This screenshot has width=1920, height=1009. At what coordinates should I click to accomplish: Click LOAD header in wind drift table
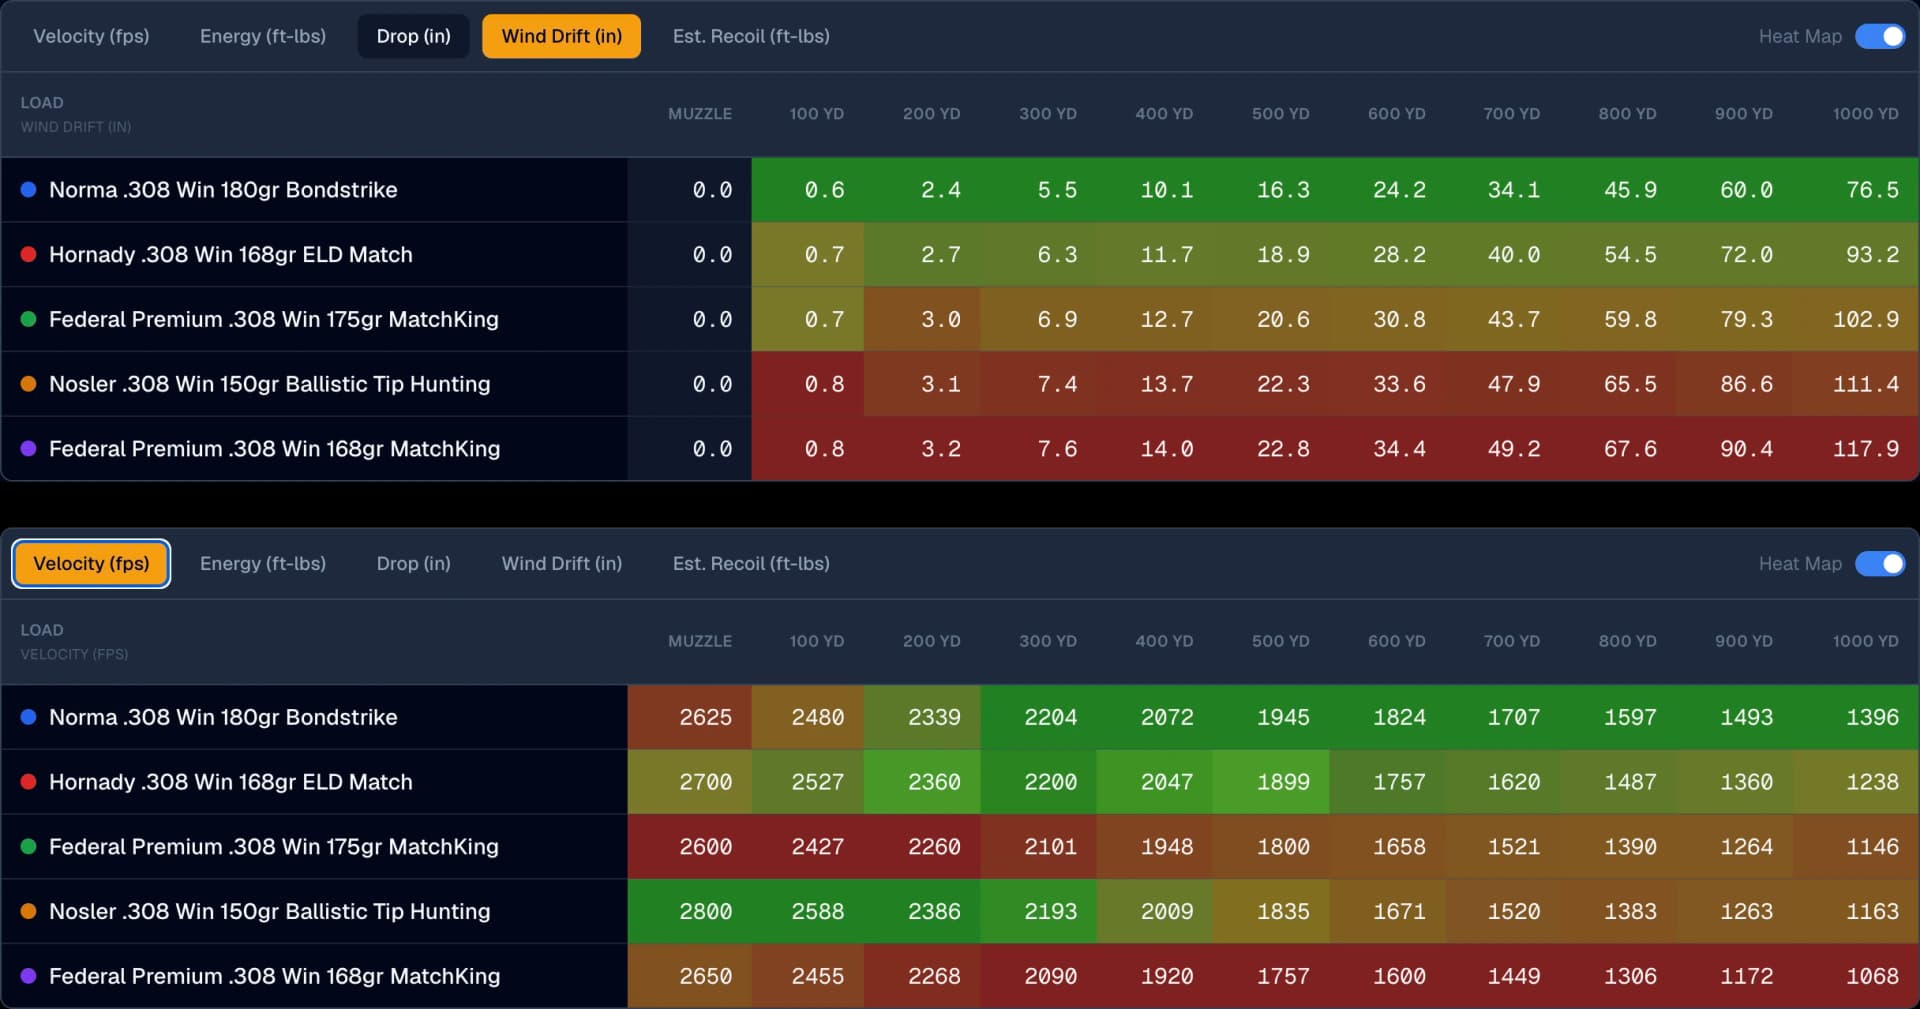pyautogui.click(x=42, y=103)
